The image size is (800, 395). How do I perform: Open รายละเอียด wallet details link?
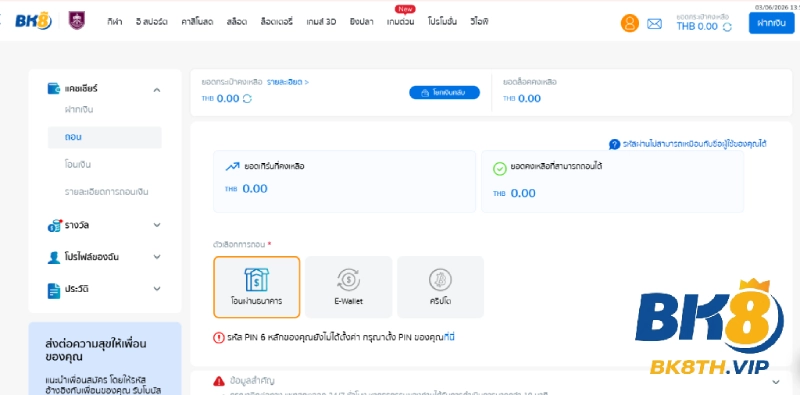coord(287,82)
